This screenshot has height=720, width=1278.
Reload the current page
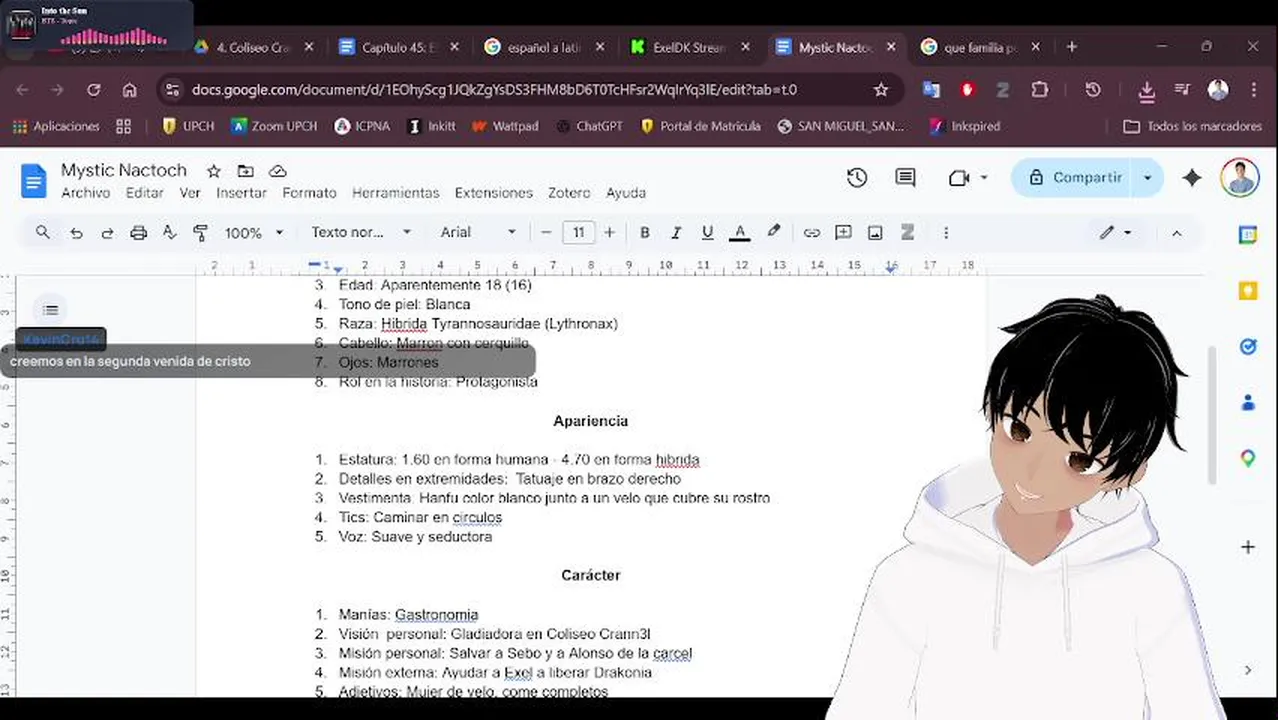pyautogui.click(x=93, y=90)
